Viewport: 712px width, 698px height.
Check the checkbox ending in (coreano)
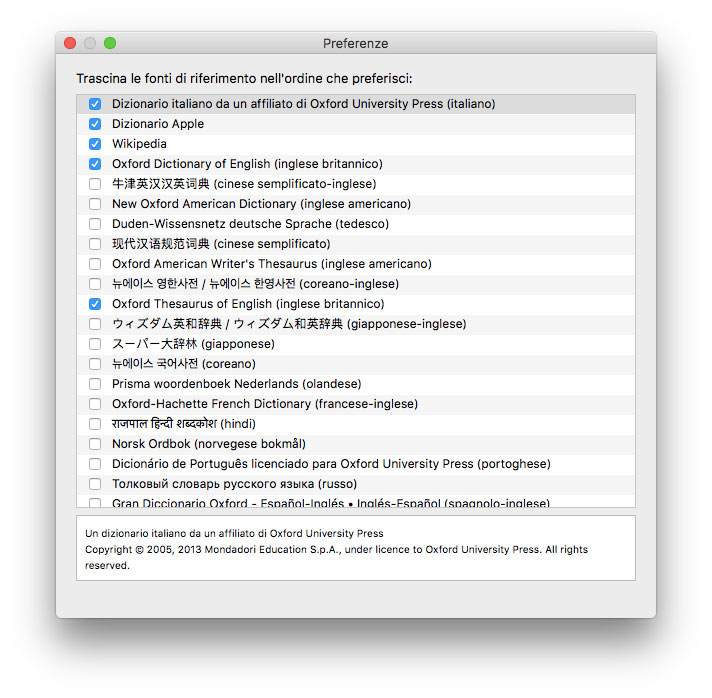click(x=95, y=364)
